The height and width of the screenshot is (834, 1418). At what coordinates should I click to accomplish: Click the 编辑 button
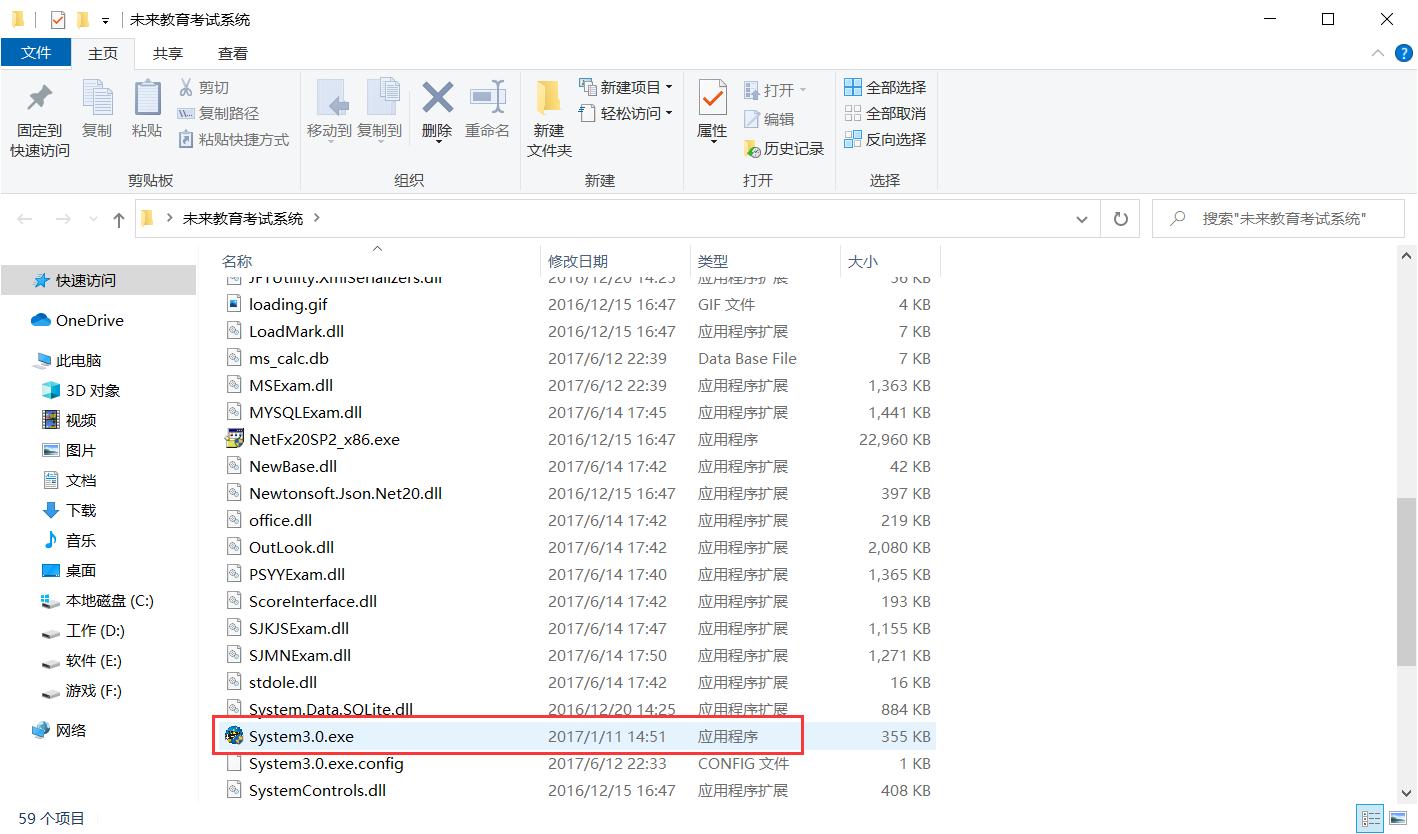pos(777,118)
